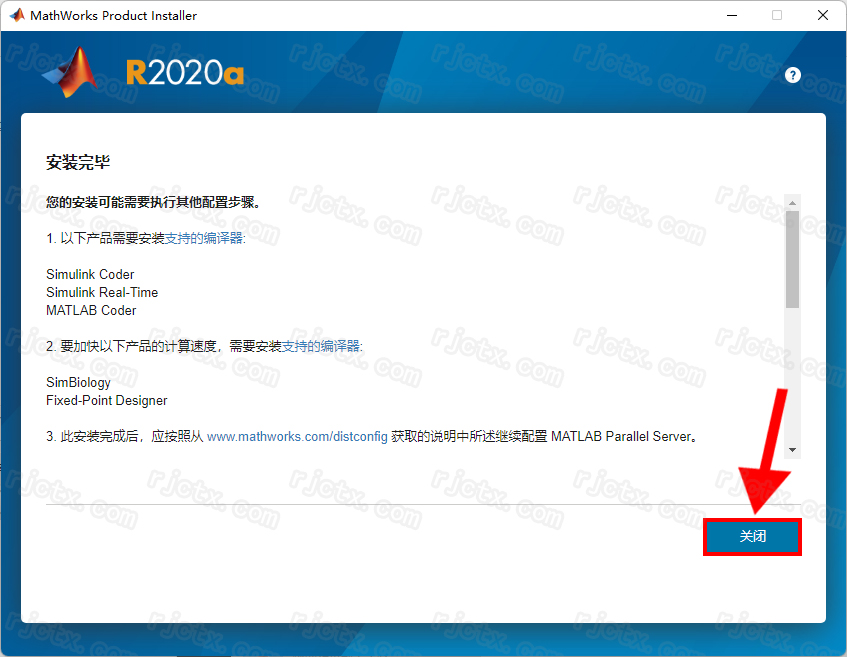The width and height of the screenshot is (847, 657).
Task: Open 支持的编译器 link in item 2
Action: 322,346
